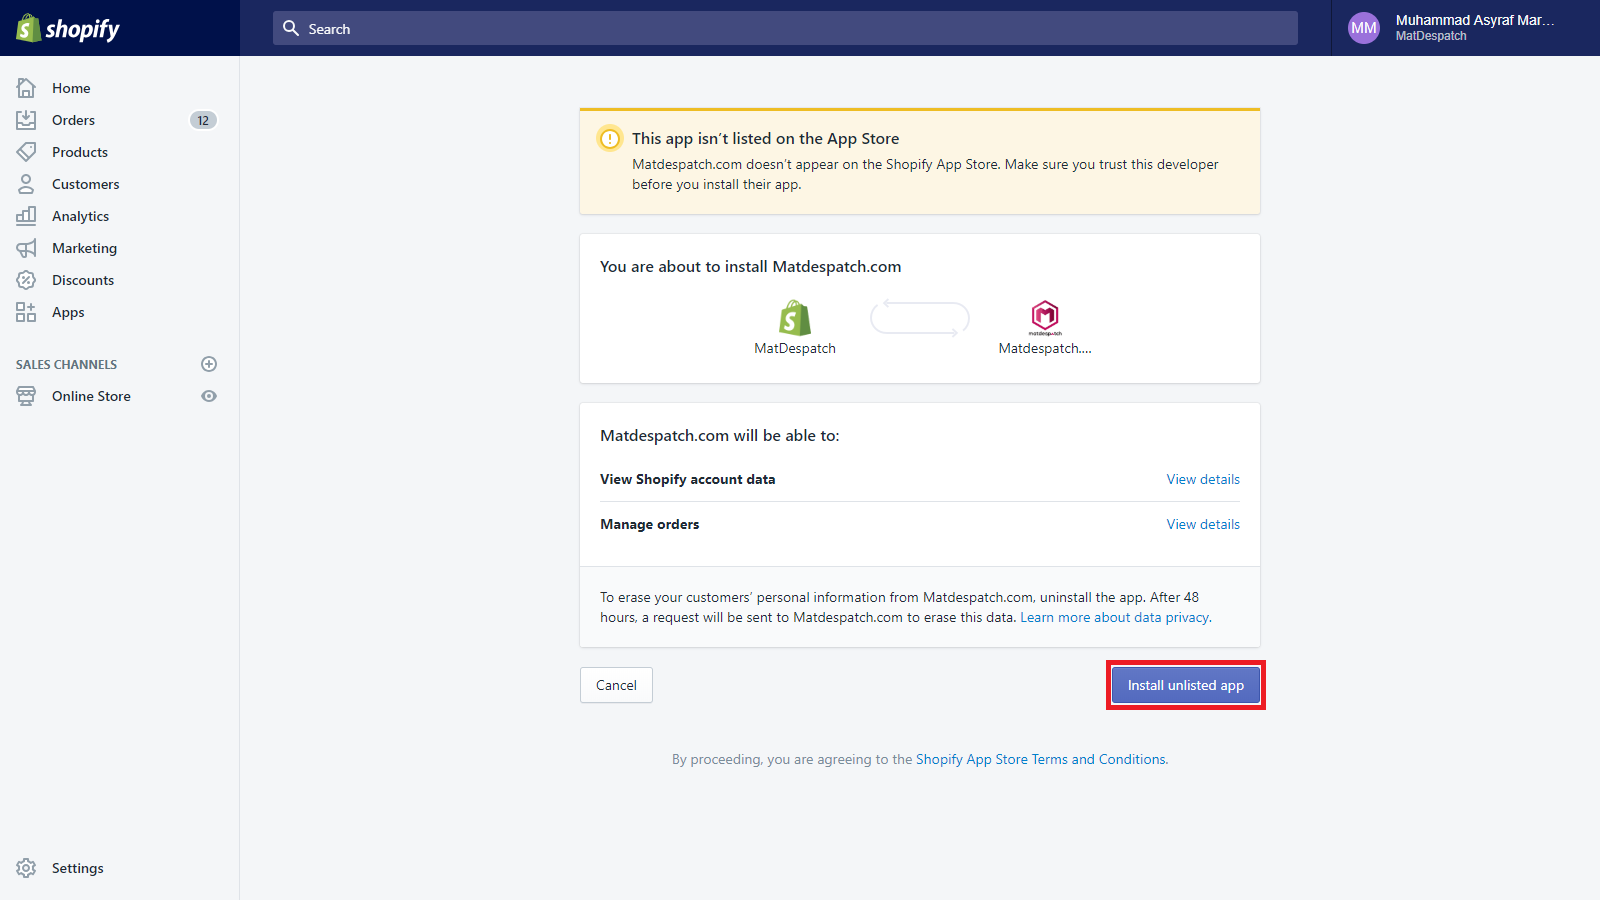Click 'You are about to install' heading
Viewport: 1600px width, 900px height.
(x=750, y=266)
